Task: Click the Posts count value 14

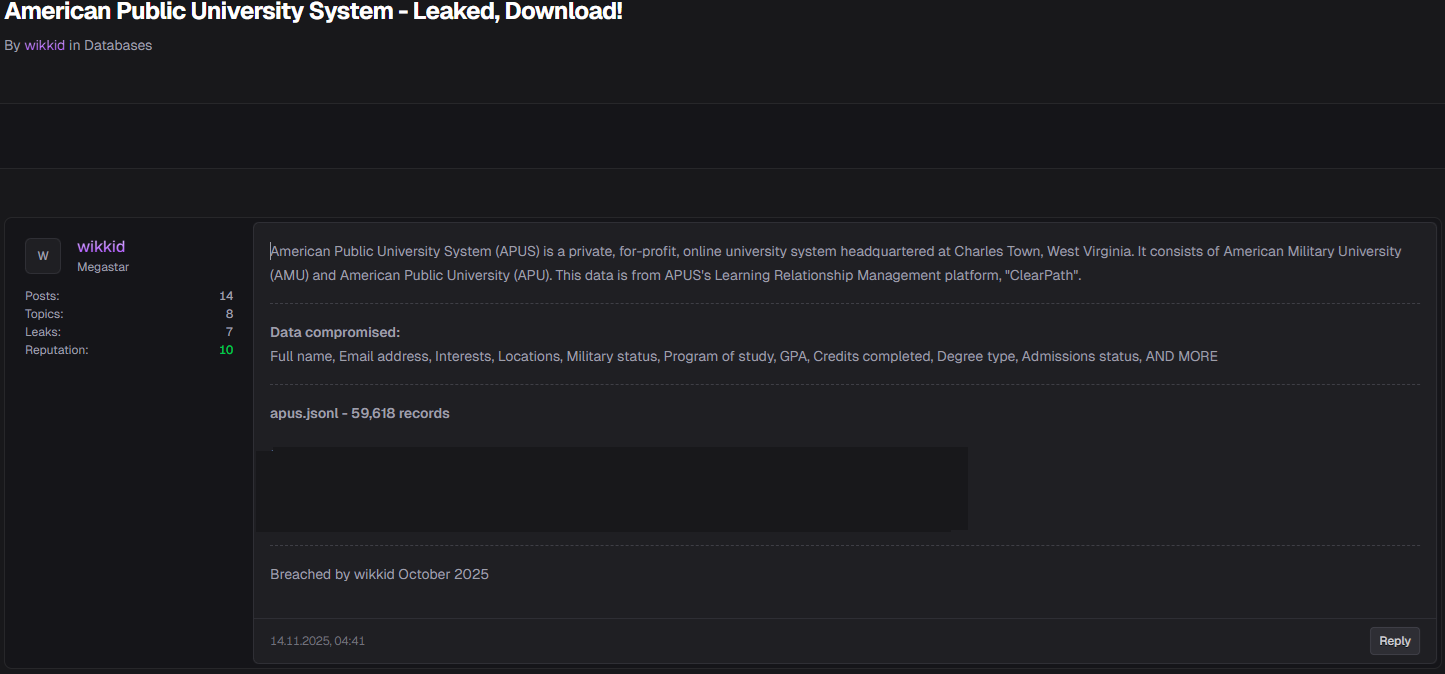Action: pos(226,296)
